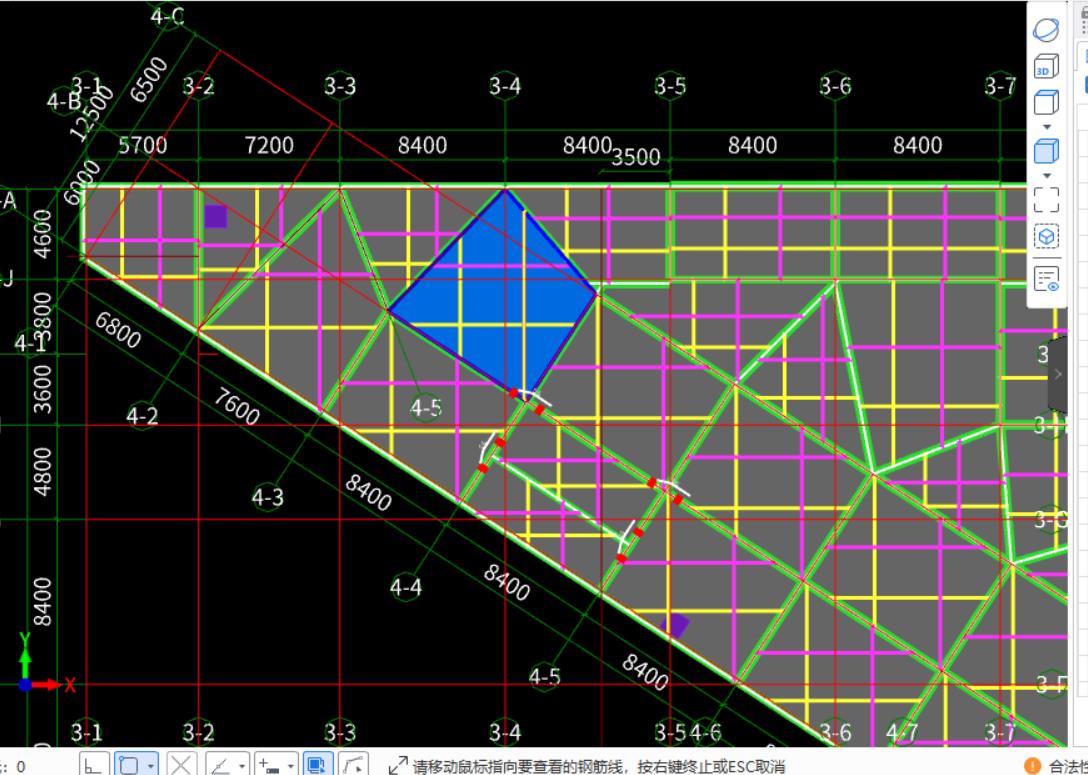Screen dimensions: 1088x775
Task: Open dropdown beside the angle snap icon
Action: pyautogui.click(x=241, y=767)
